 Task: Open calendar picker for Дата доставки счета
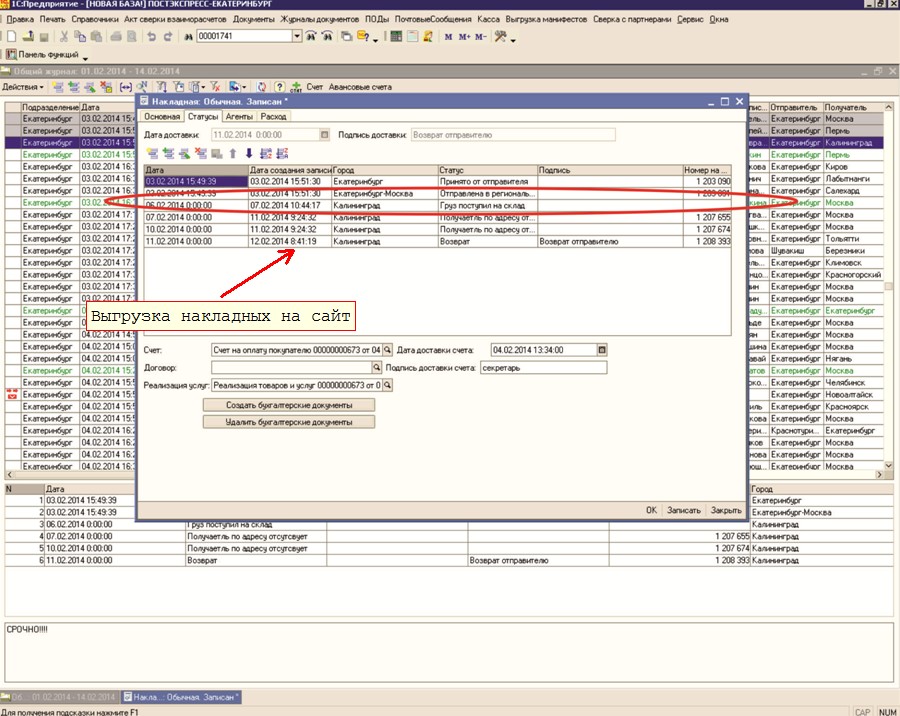[x=602, y=350]
